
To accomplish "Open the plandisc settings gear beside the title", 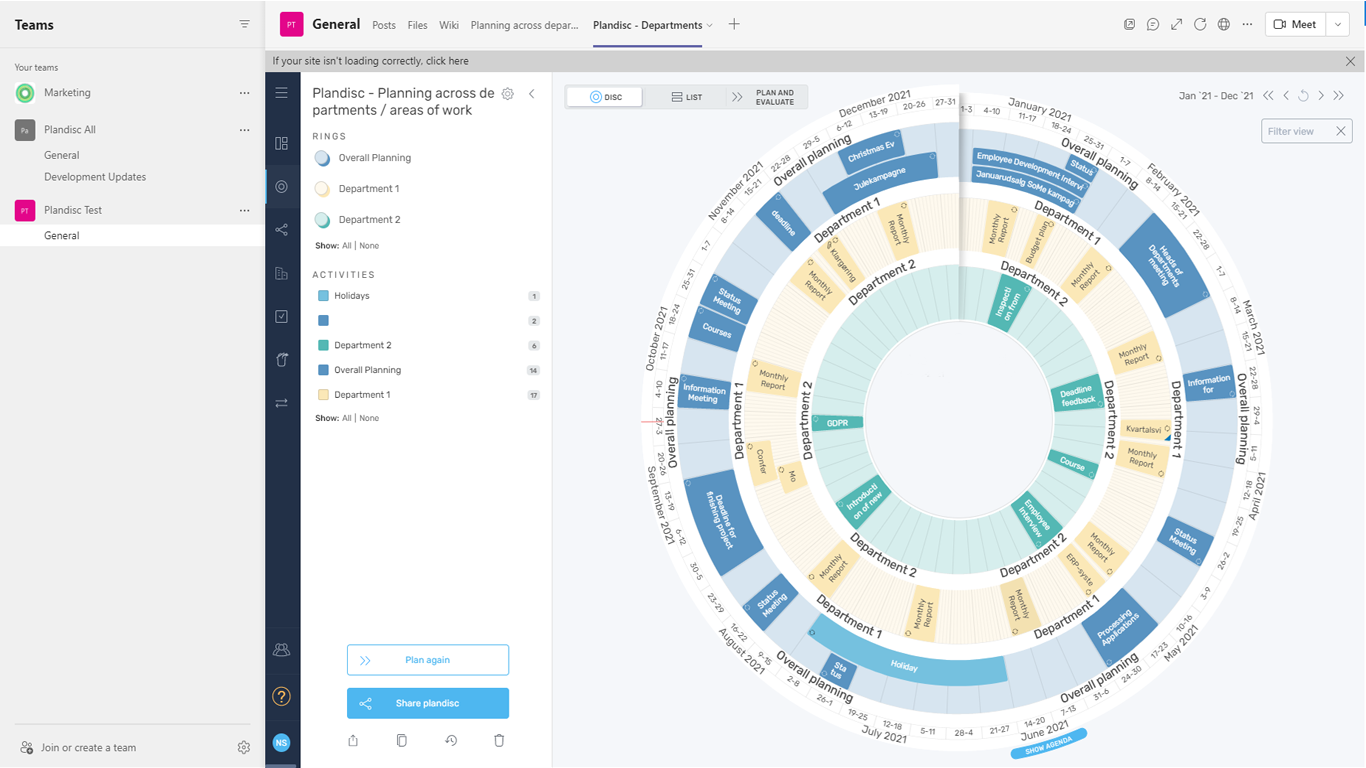I will [508, 94].
